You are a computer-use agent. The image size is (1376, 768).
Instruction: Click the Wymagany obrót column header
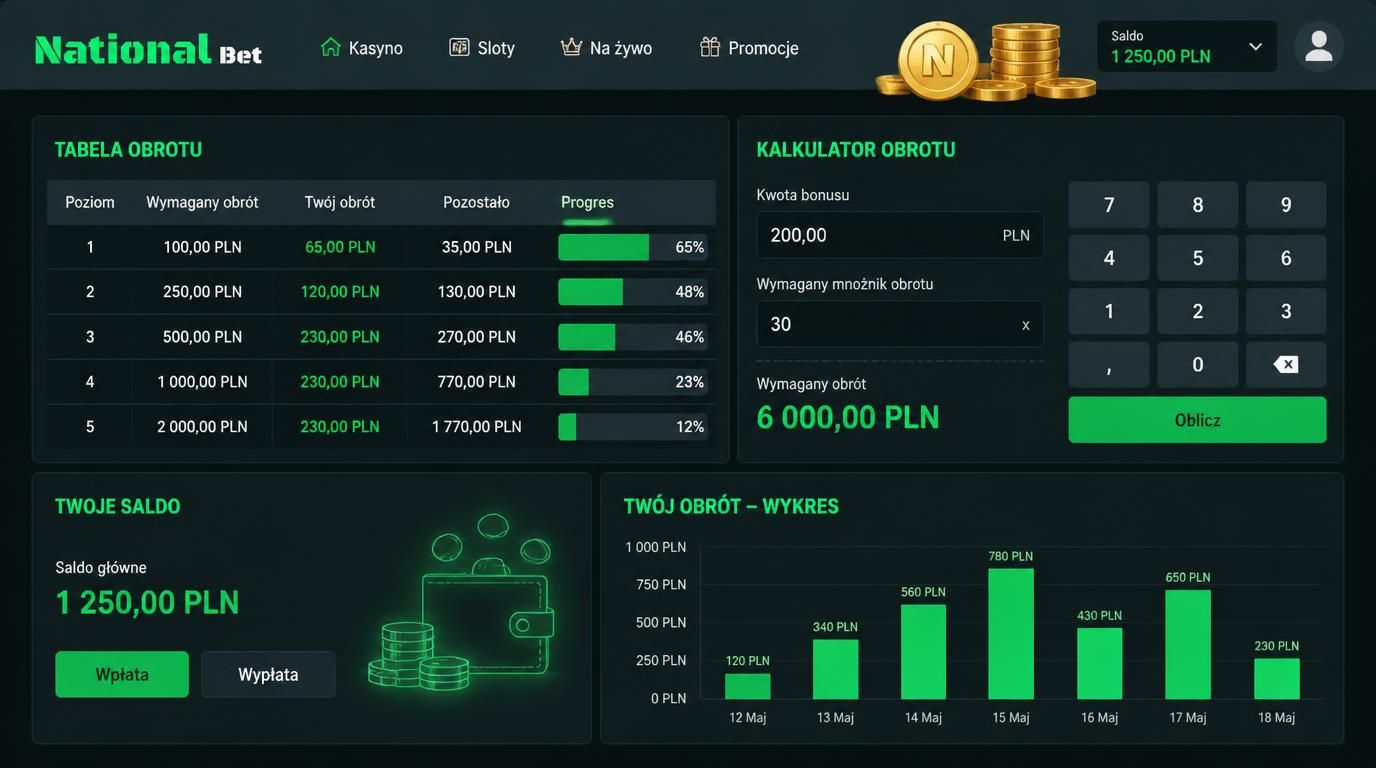point(202,202)
